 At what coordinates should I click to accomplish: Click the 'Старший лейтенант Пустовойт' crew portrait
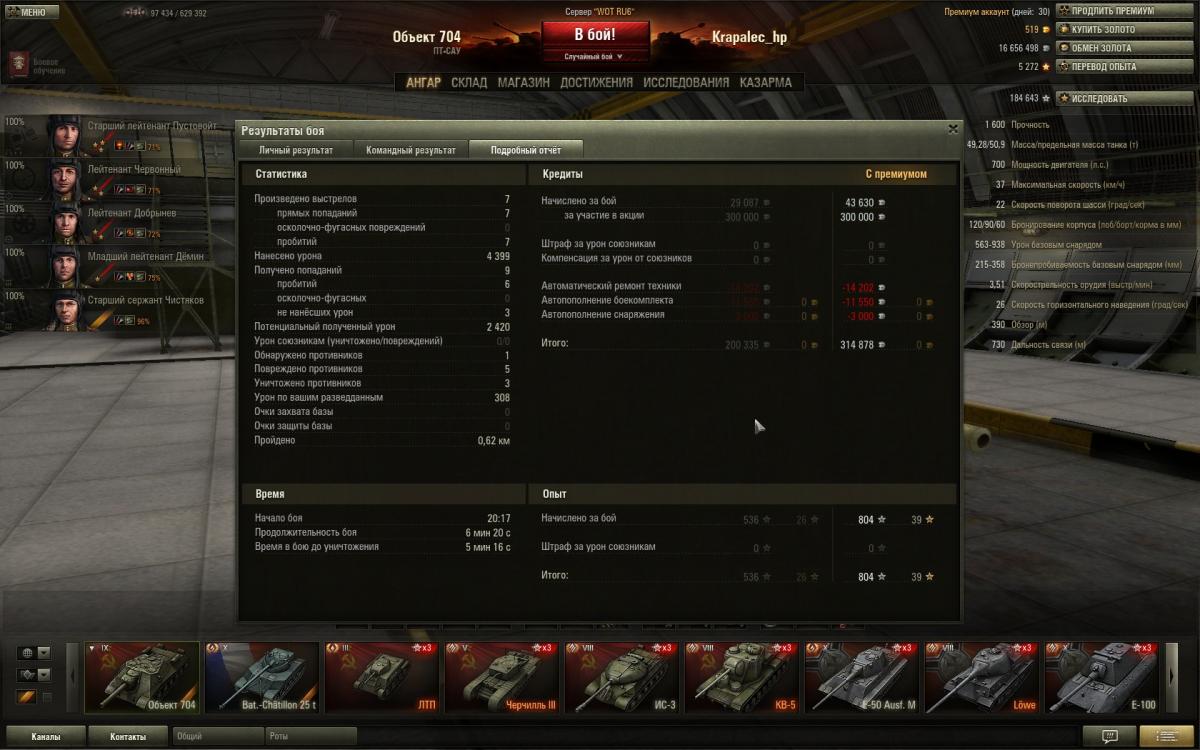tap(66, 135)
